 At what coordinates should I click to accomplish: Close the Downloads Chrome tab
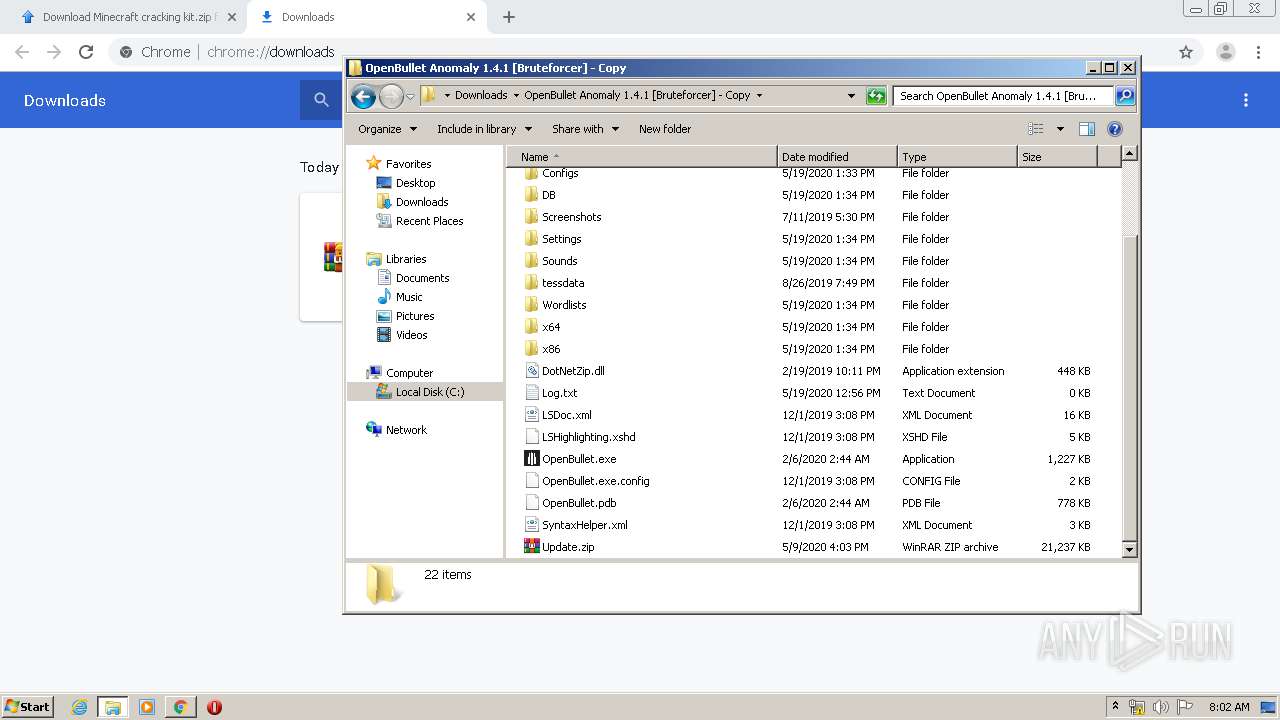[x=471, y=17]
